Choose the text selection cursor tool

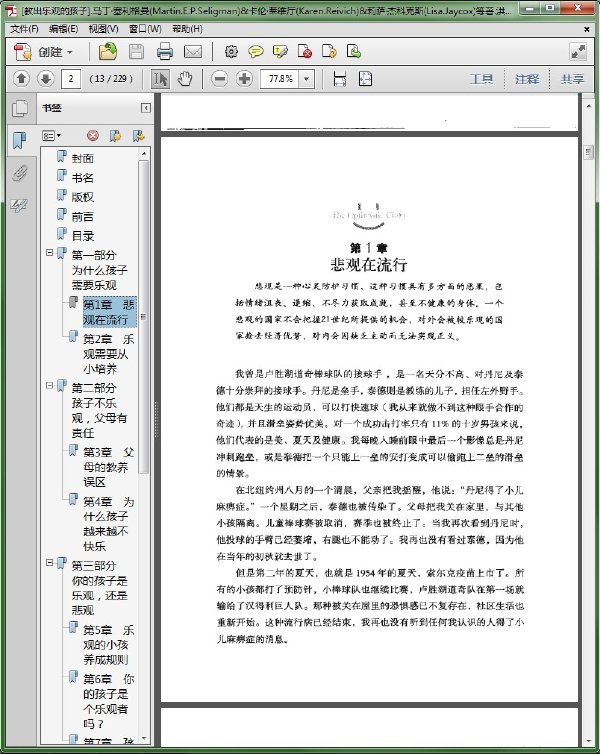point(160,79)
